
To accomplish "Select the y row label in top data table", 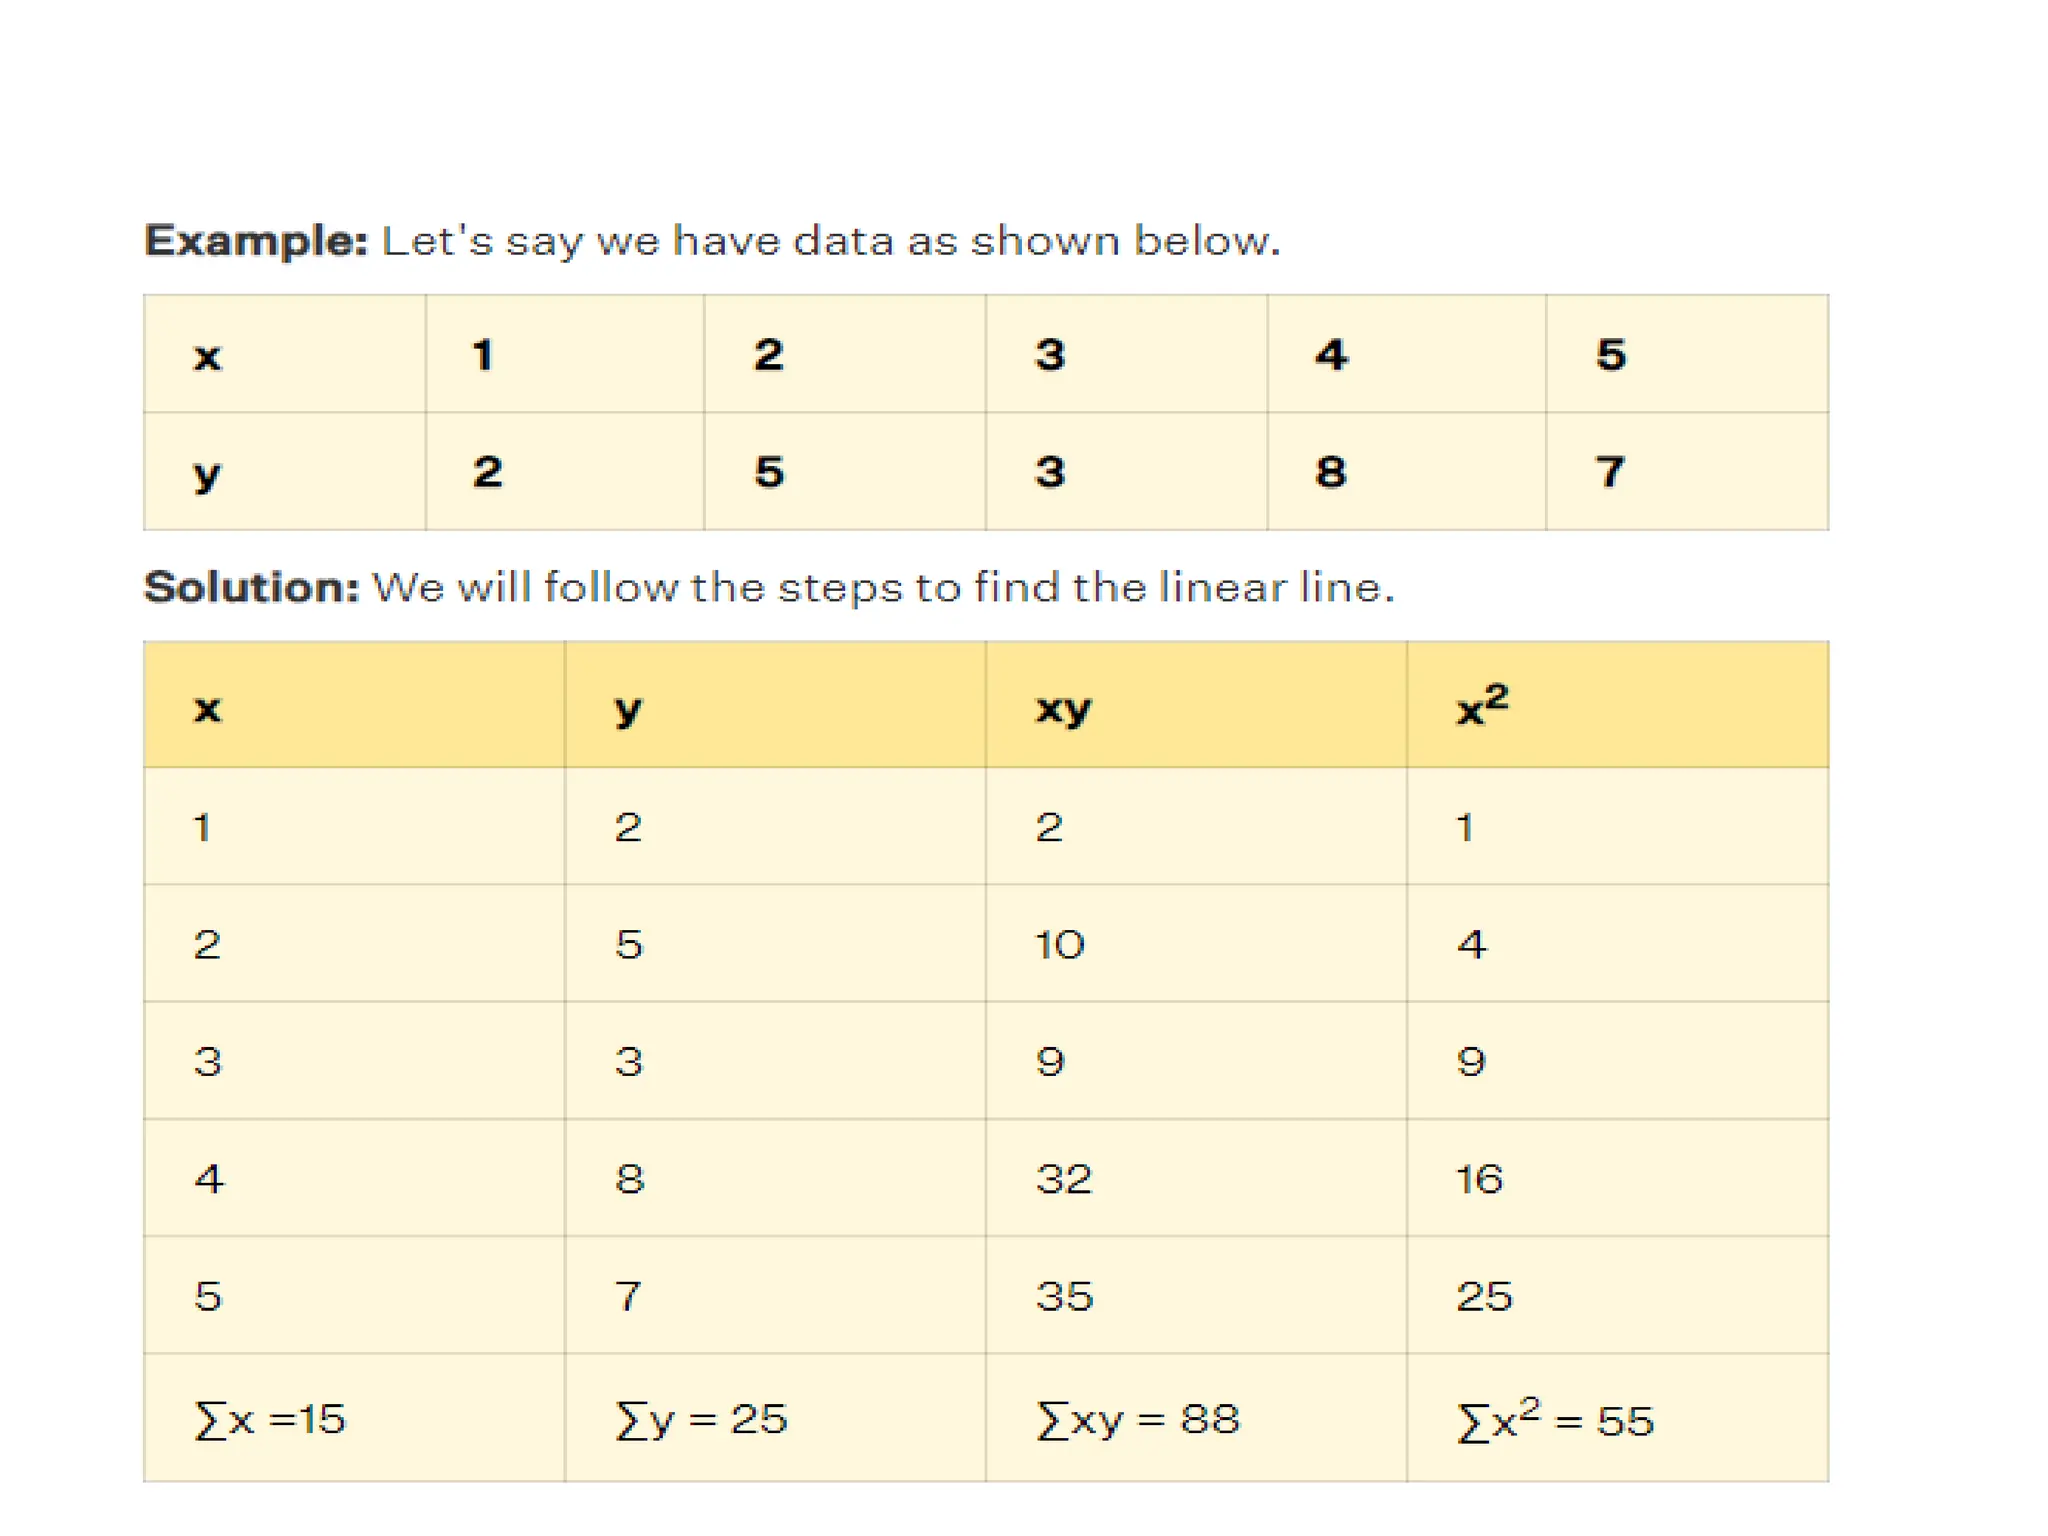I will tap(206, 473).
